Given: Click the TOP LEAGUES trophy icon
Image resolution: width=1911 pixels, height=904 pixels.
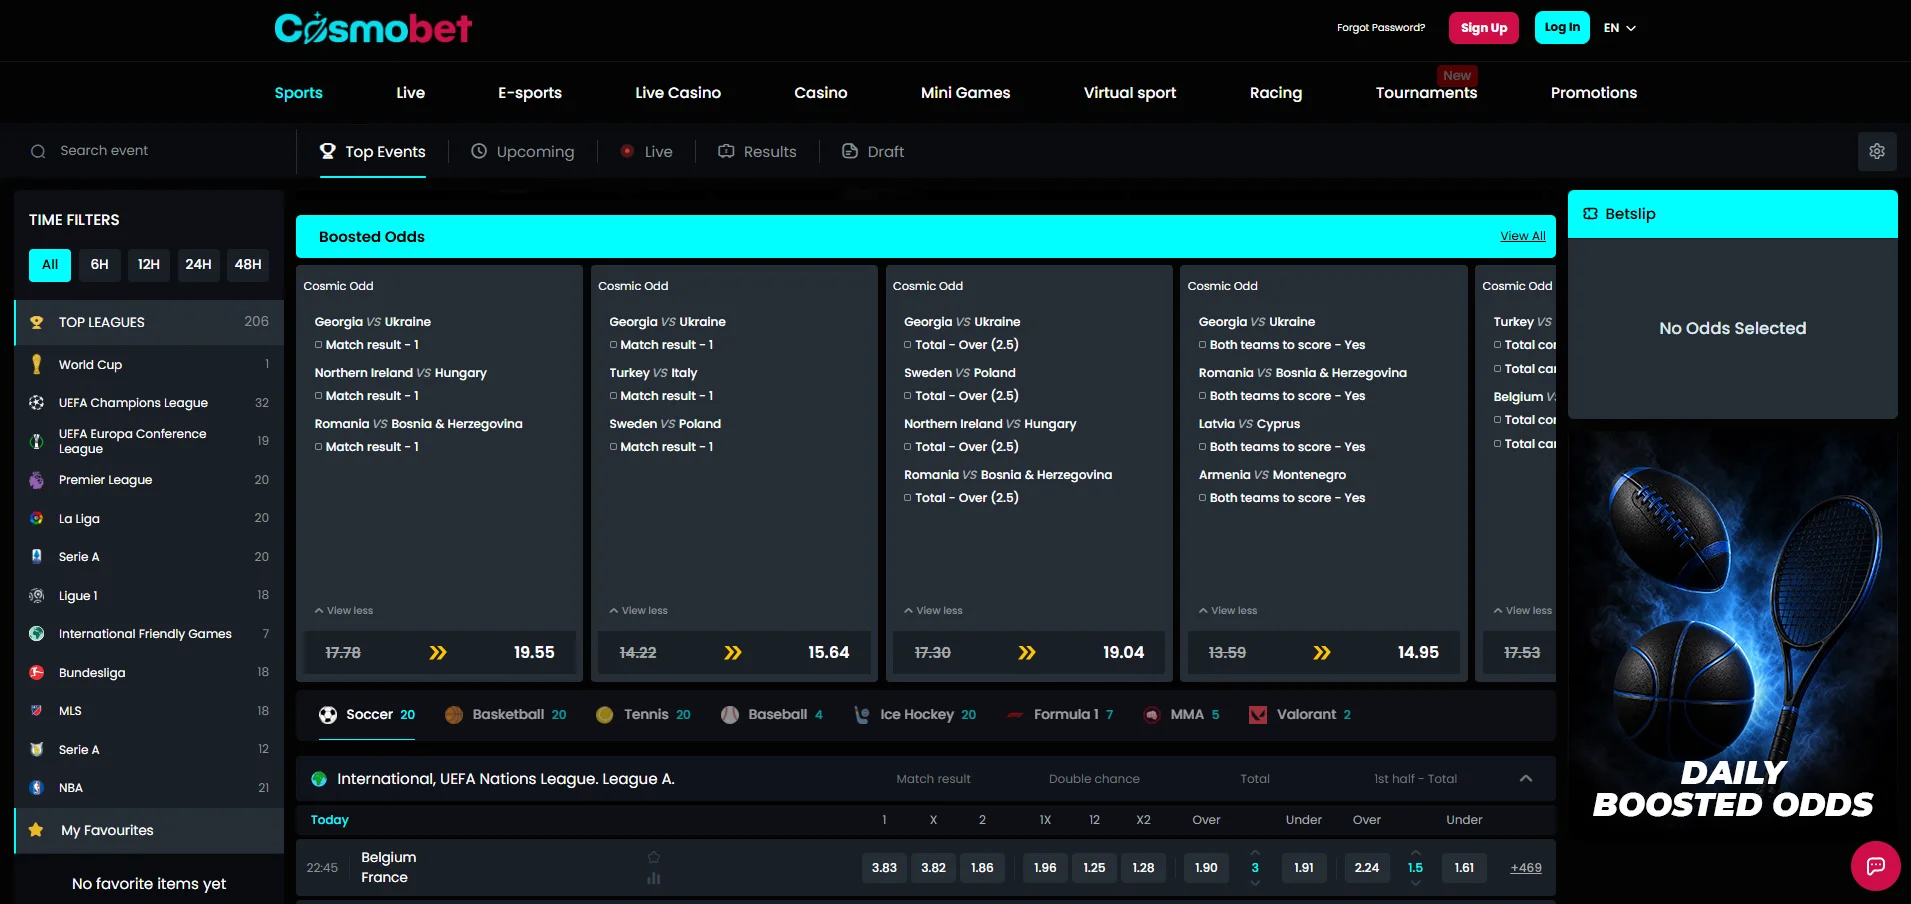Looking at the screenshot, I should pyautogui.click(x=37, y=322).
